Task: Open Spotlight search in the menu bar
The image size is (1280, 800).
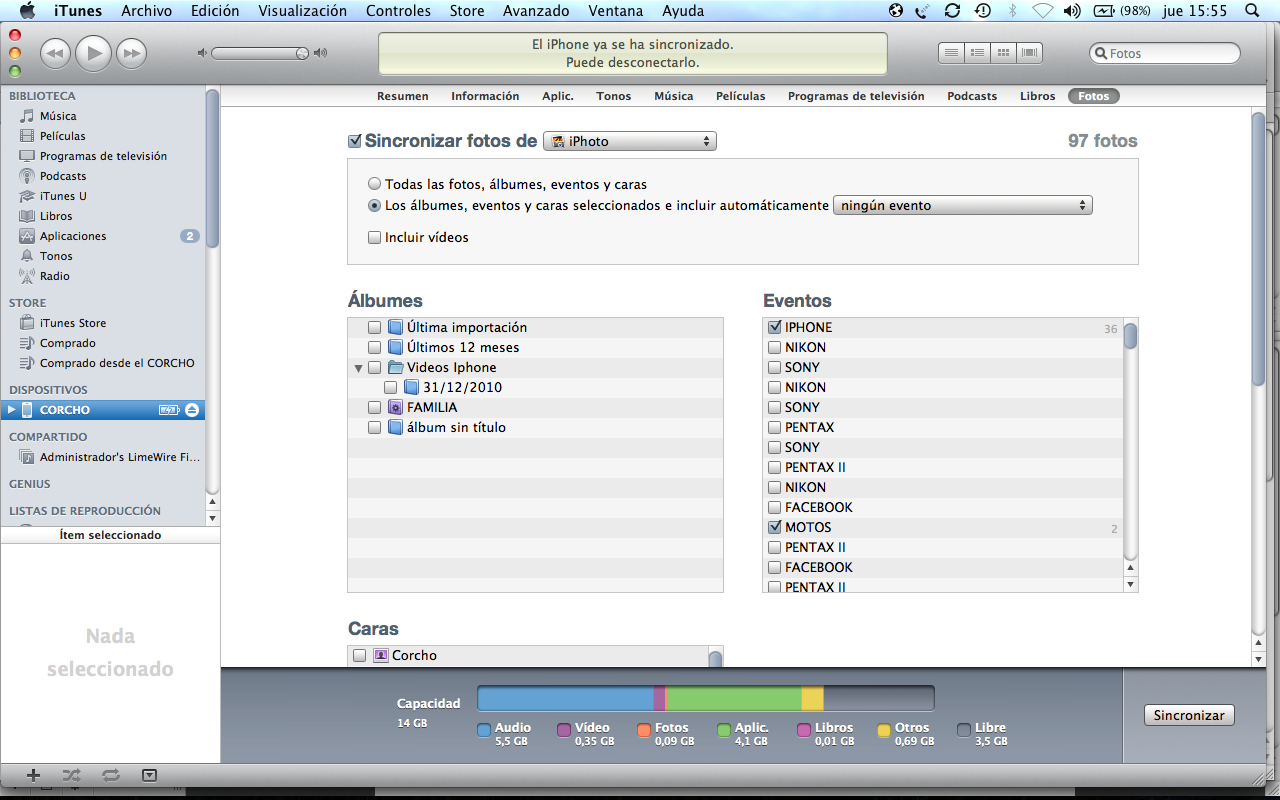Action: (x=1252, y=11)
